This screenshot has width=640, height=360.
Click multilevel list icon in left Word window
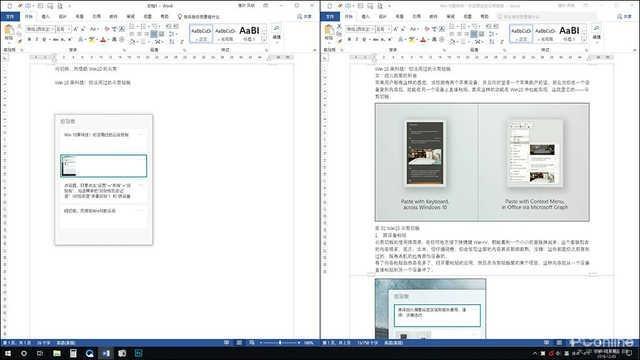154,26
